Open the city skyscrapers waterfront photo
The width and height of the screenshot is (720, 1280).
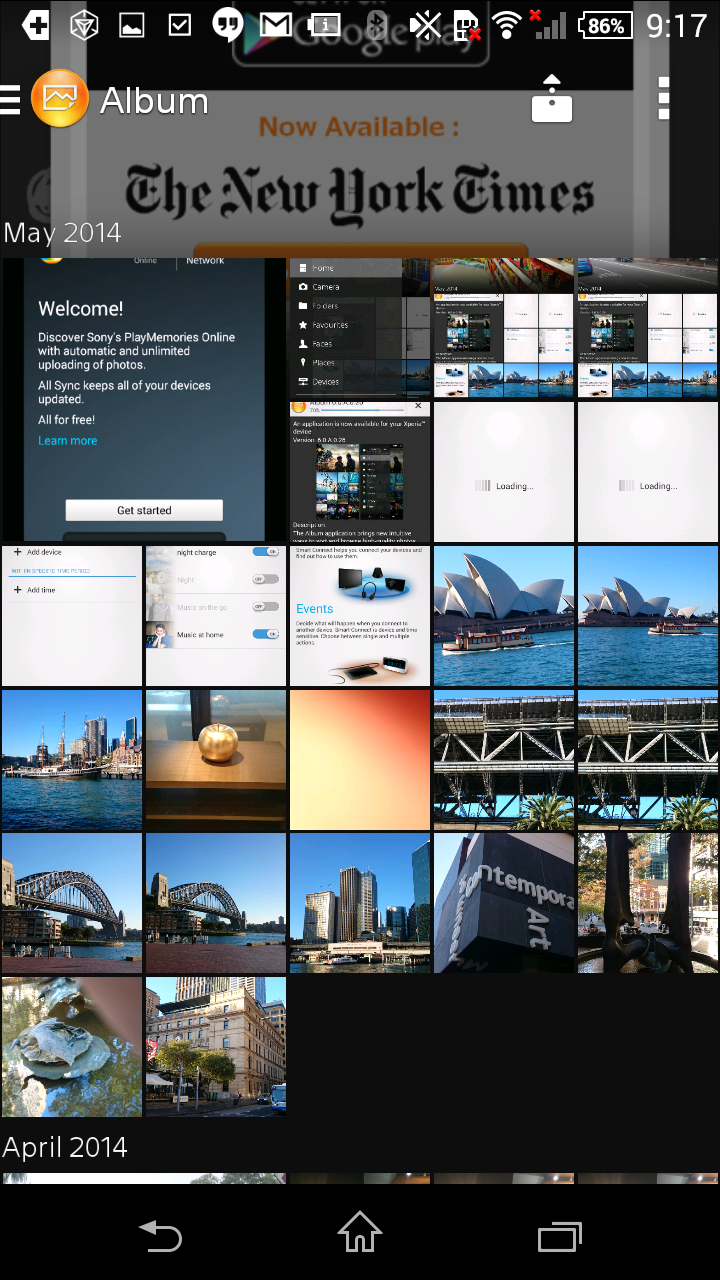[360, 904]
